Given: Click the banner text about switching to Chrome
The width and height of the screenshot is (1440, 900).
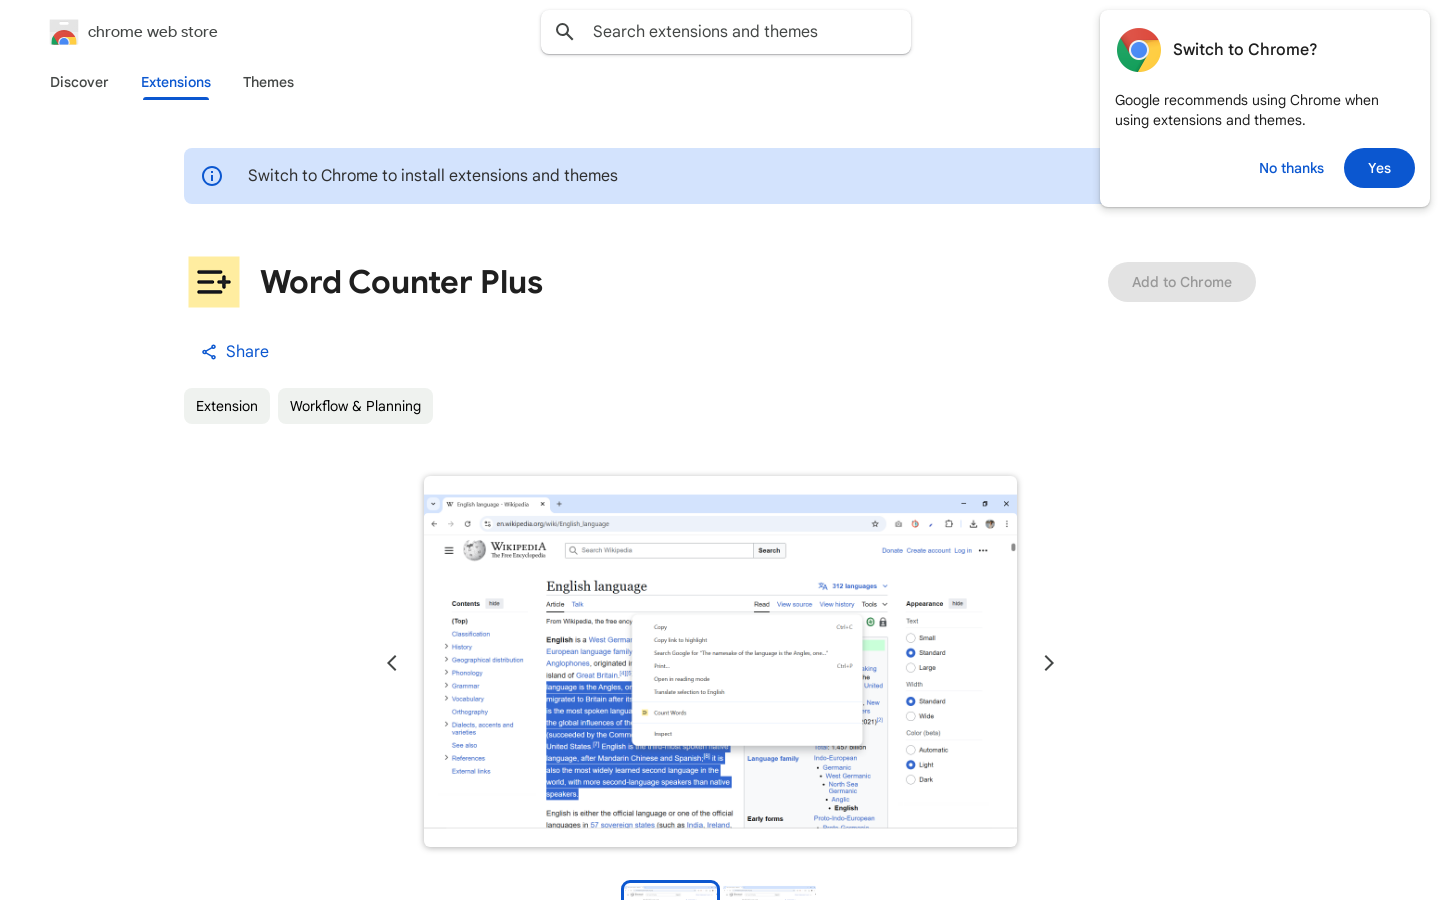Looking at the screenshot, I should (433, 176).
